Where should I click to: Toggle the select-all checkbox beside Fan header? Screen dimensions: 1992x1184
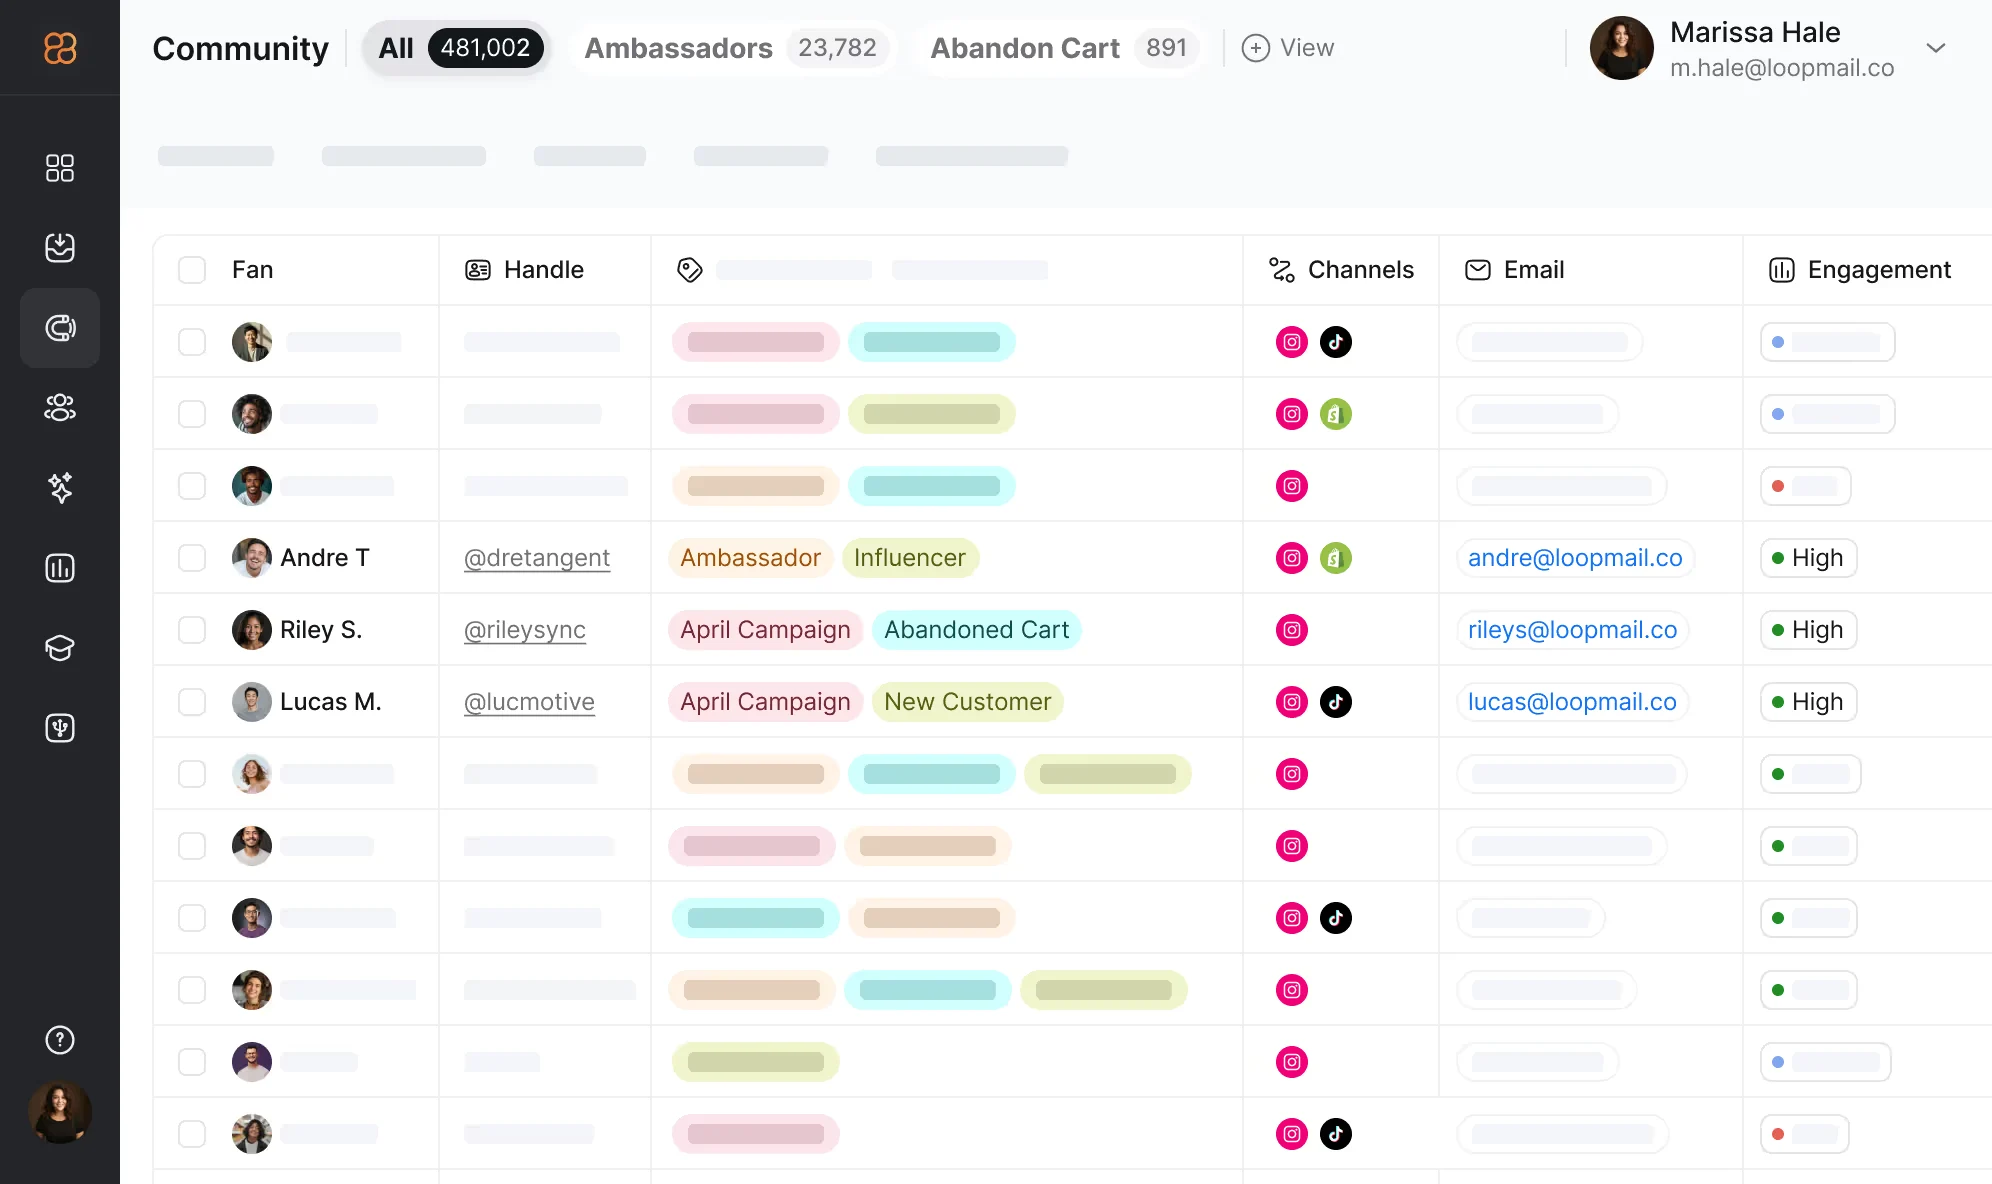click(192, 270)
